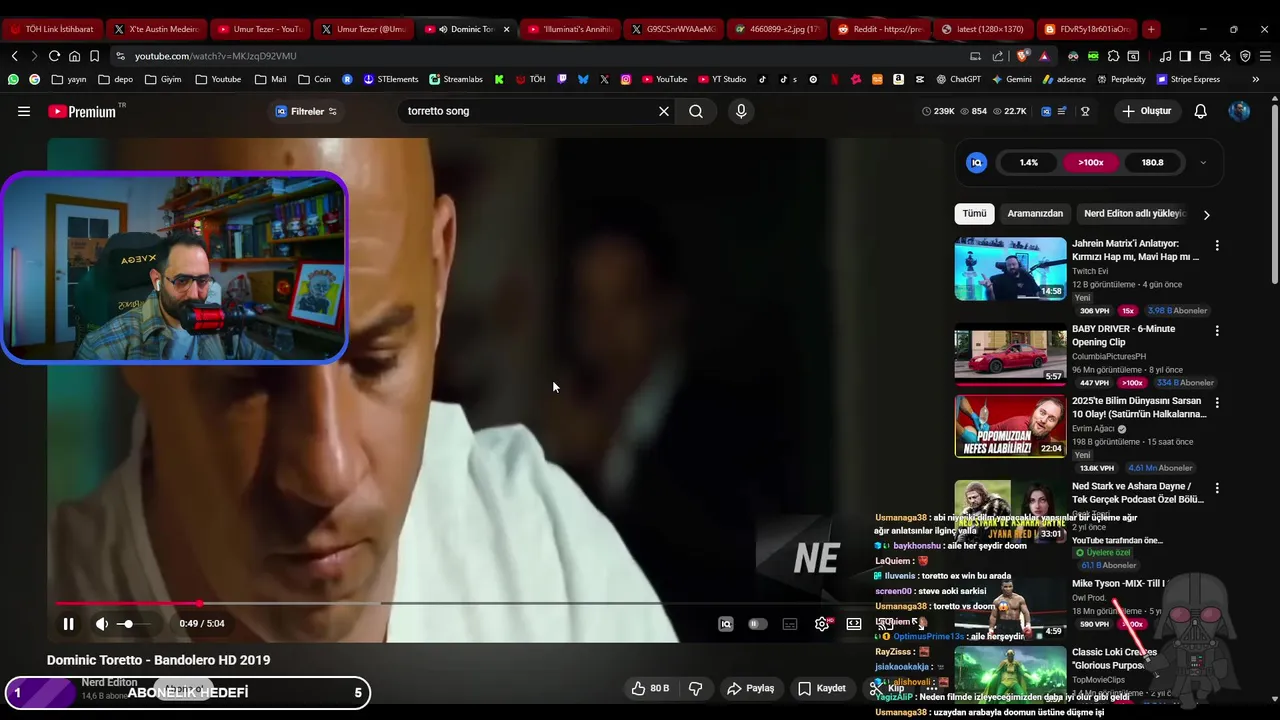Click the magnifier search button

[x=696, y=111]
